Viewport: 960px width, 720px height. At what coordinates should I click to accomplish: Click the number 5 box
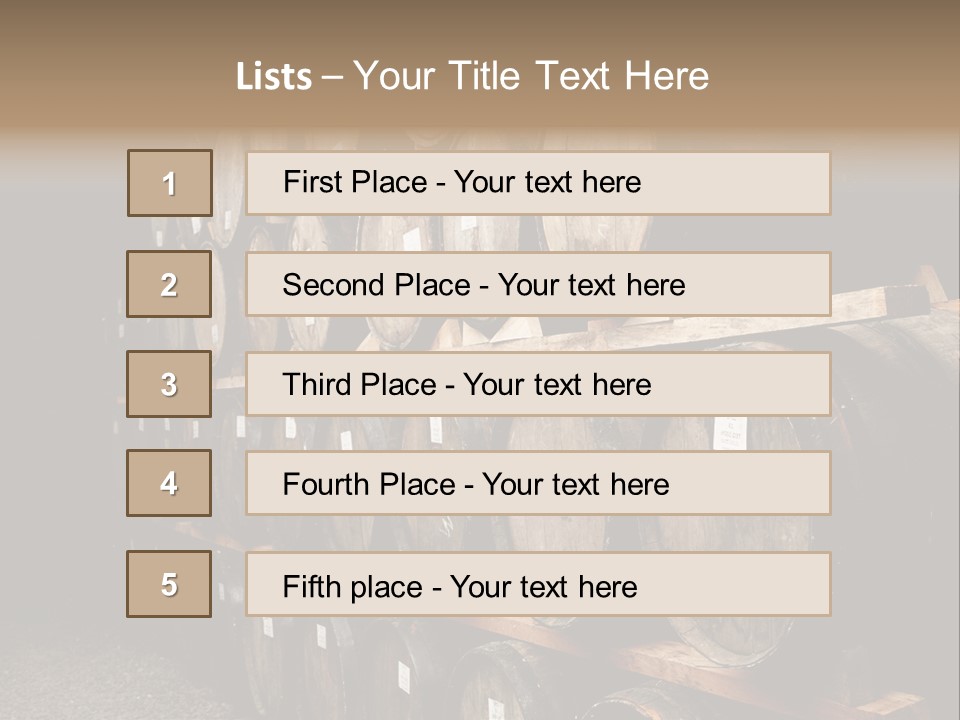click(x=169, y=584)
